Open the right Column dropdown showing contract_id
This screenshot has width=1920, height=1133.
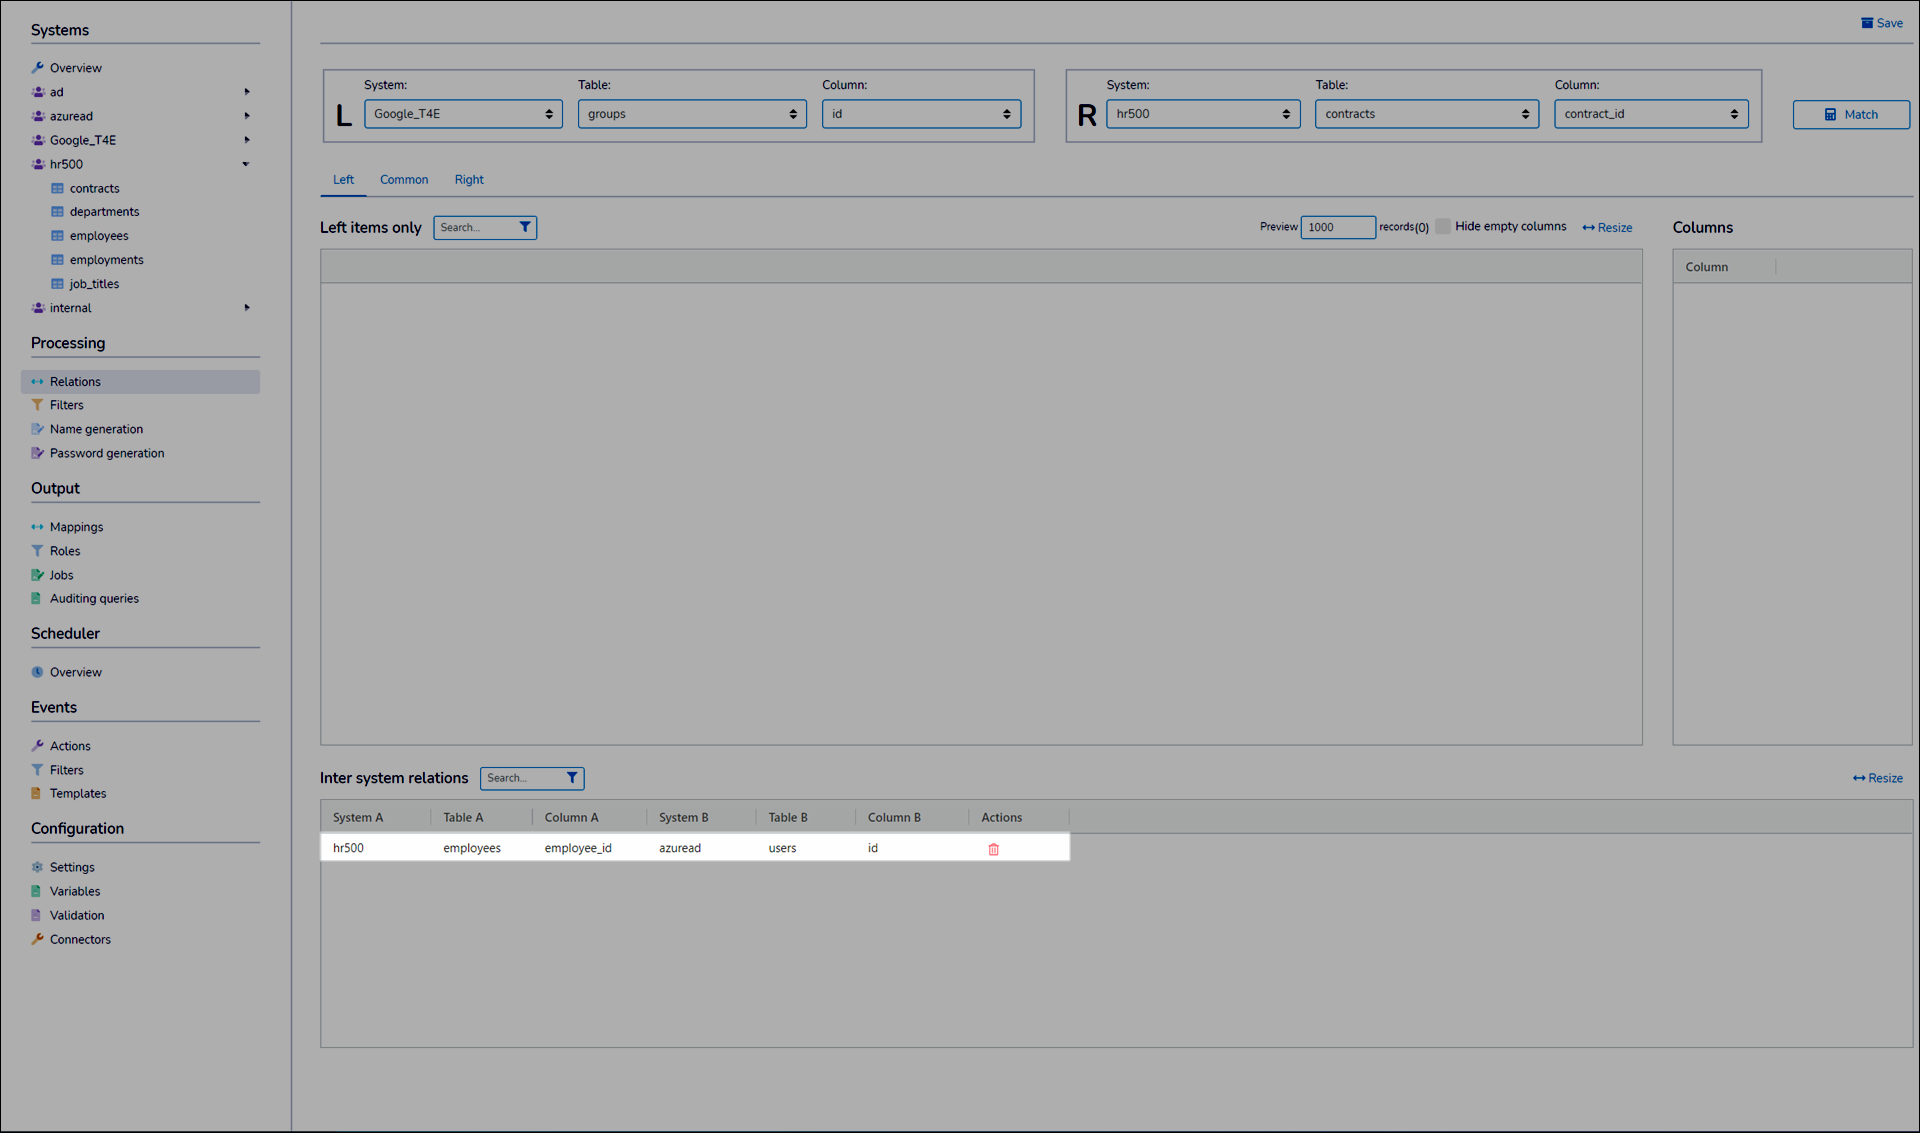pos(1650,114)
